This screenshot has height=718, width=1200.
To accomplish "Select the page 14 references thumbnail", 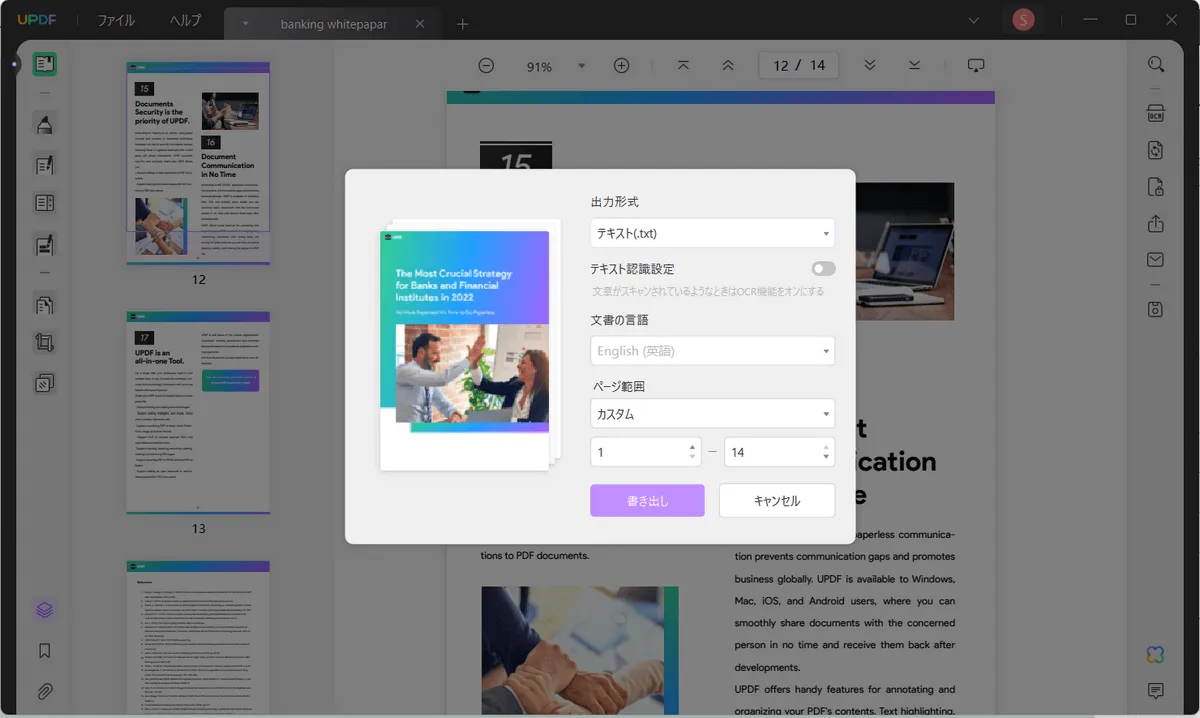I will [x=198, y=639].
